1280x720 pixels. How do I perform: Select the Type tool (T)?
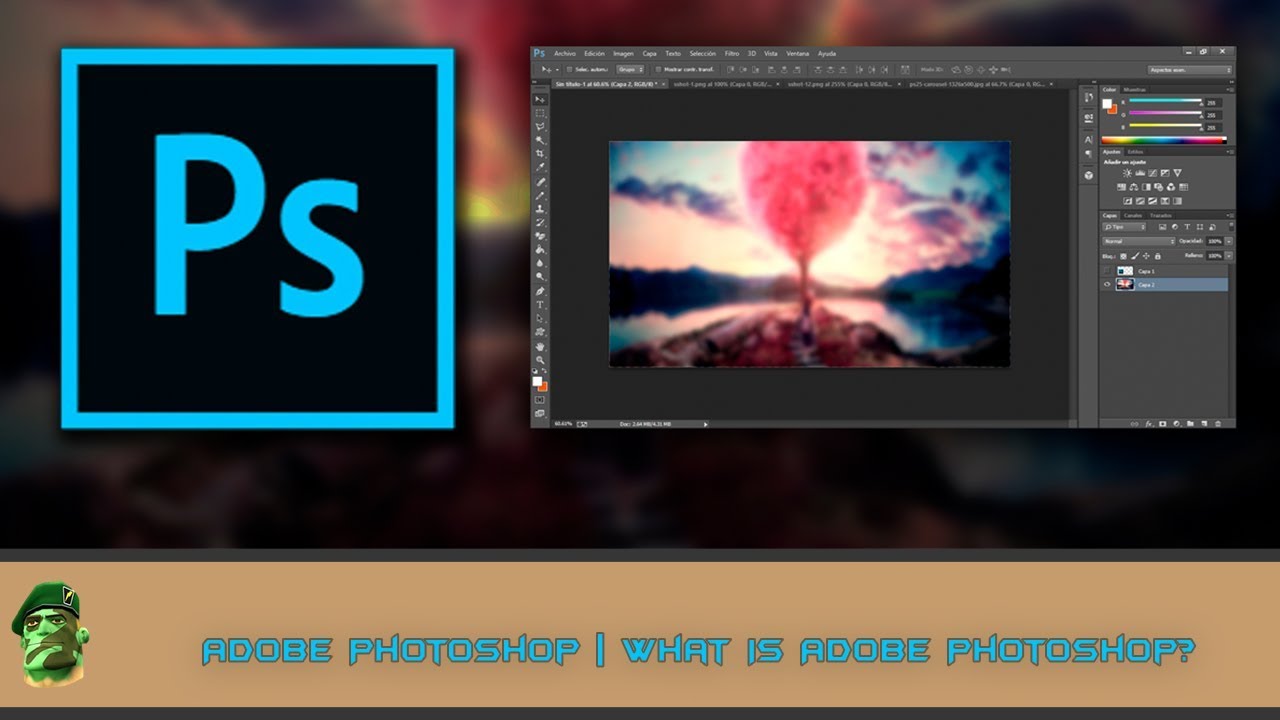pyautogui.click(x=540, y=304)
